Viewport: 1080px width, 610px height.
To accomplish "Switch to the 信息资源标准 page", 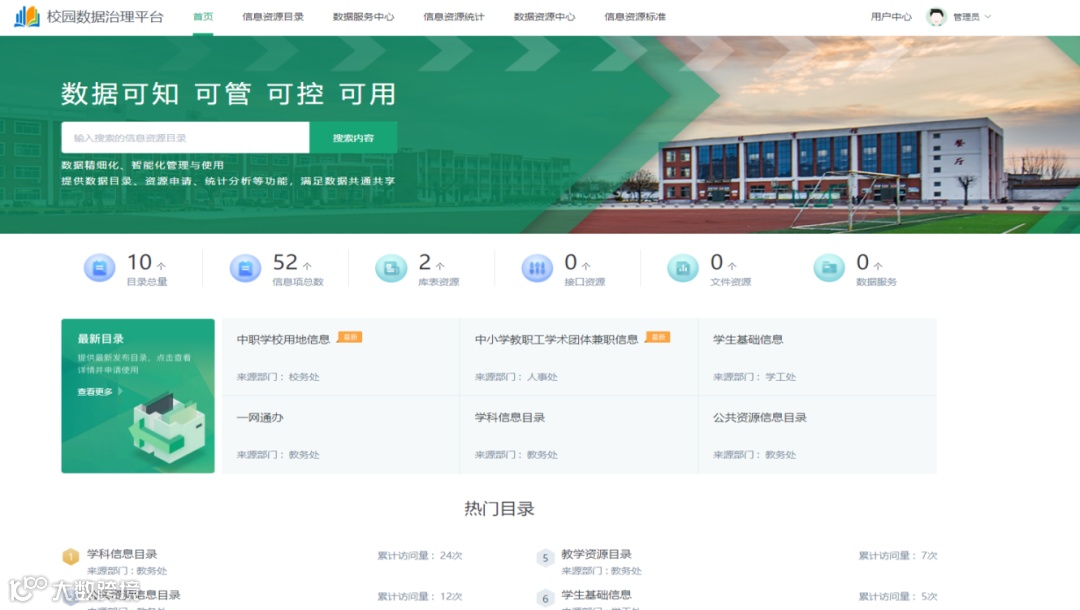I will pyautogui.click(x=635, y=17).
